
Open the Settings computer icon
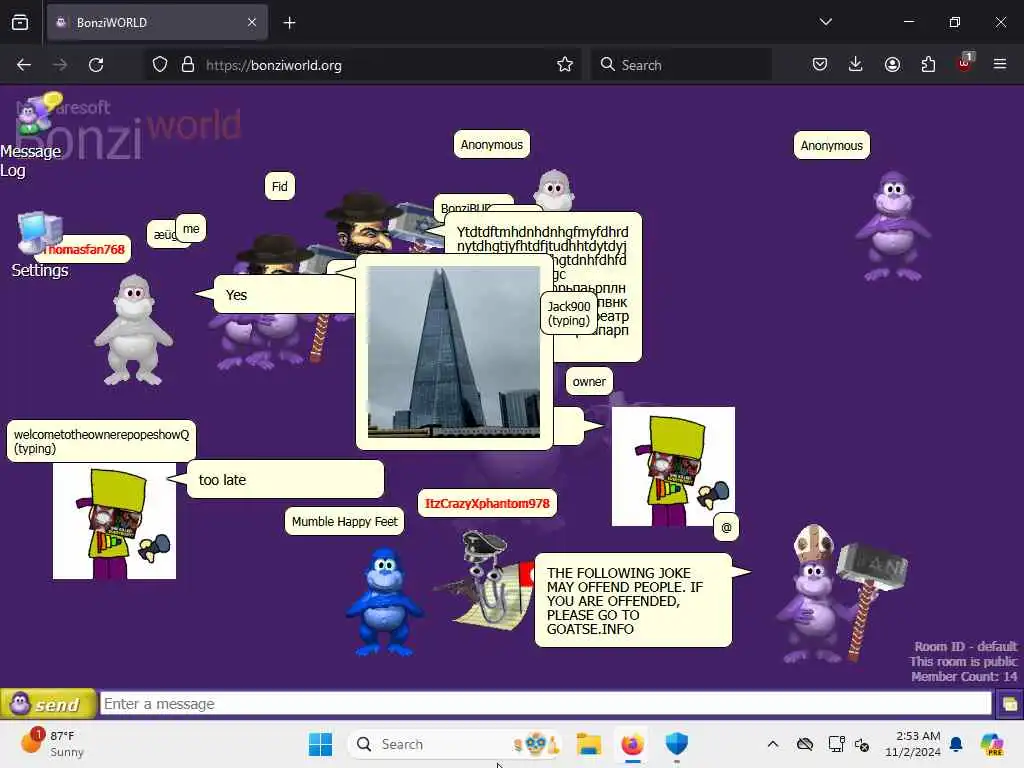[39, 245]
